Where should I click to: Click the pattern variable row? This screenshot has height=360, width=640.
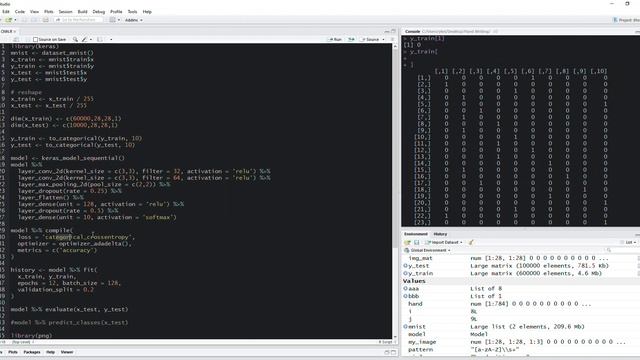pyautogui.click(x=520, y=349)
